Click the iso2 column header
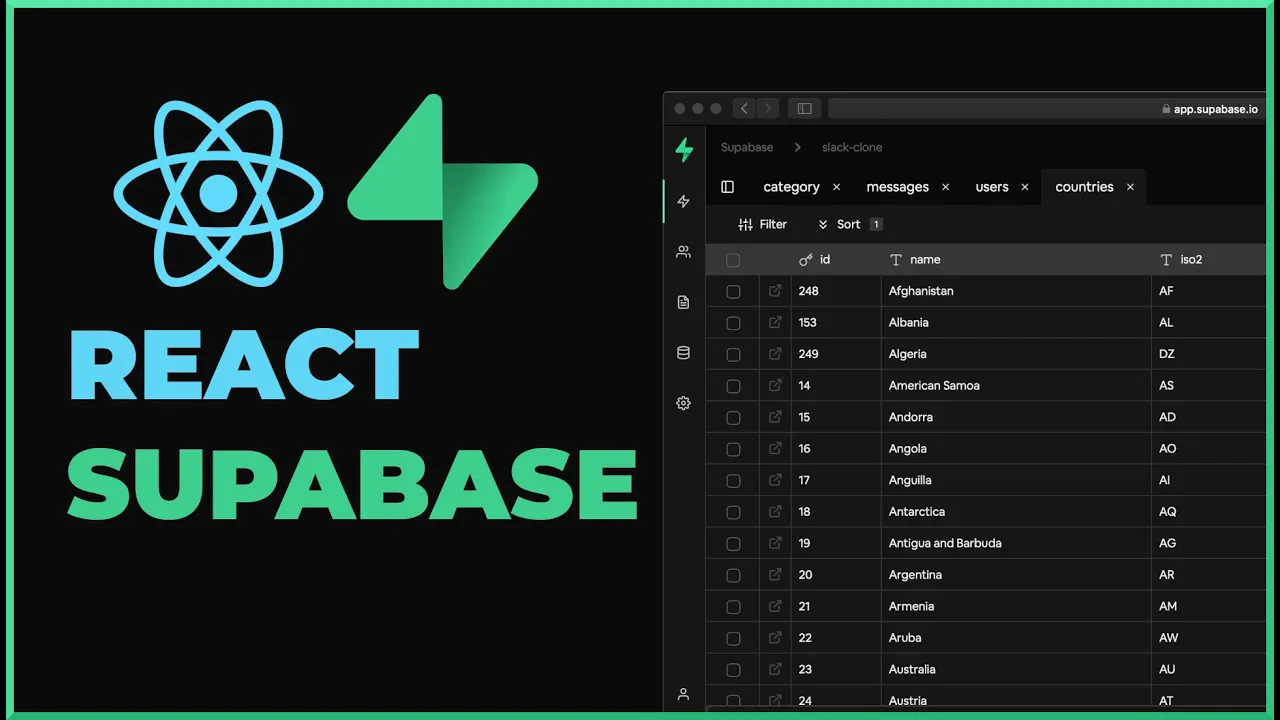 tap(1209, 259)
